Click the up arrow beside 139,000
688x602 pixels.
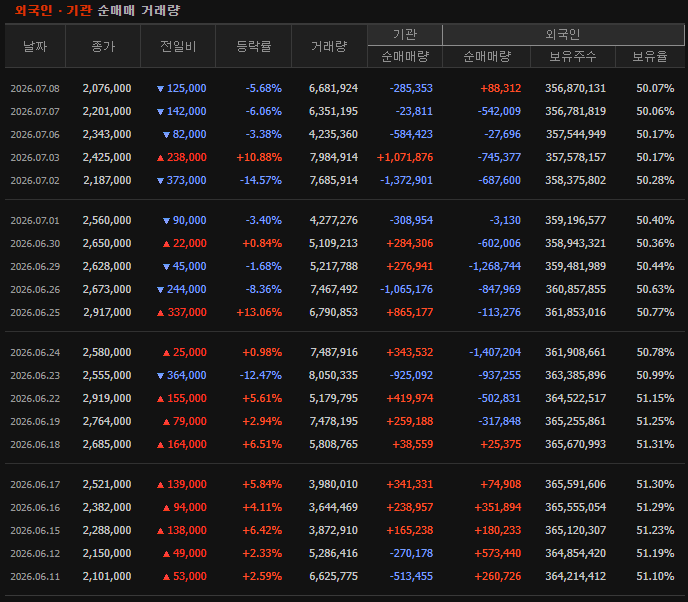161,484
